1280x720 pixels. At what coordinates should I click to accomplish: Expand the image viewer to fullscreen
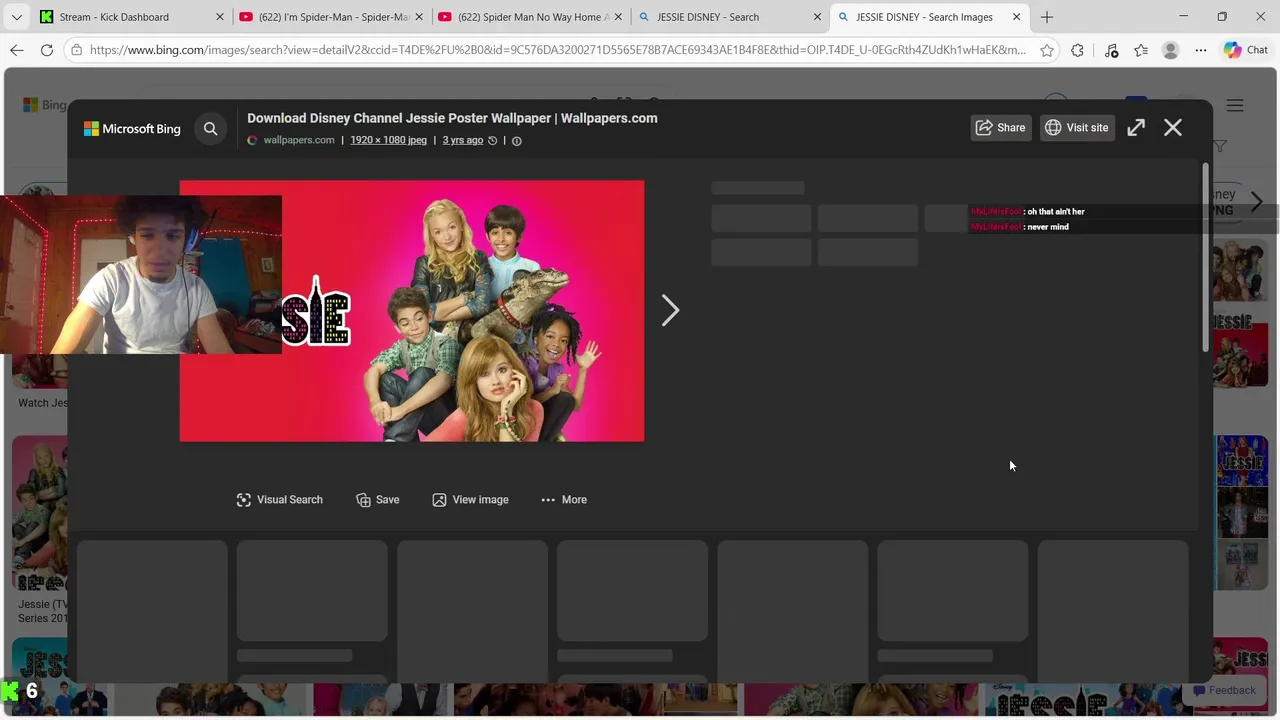click(1136, 128)
